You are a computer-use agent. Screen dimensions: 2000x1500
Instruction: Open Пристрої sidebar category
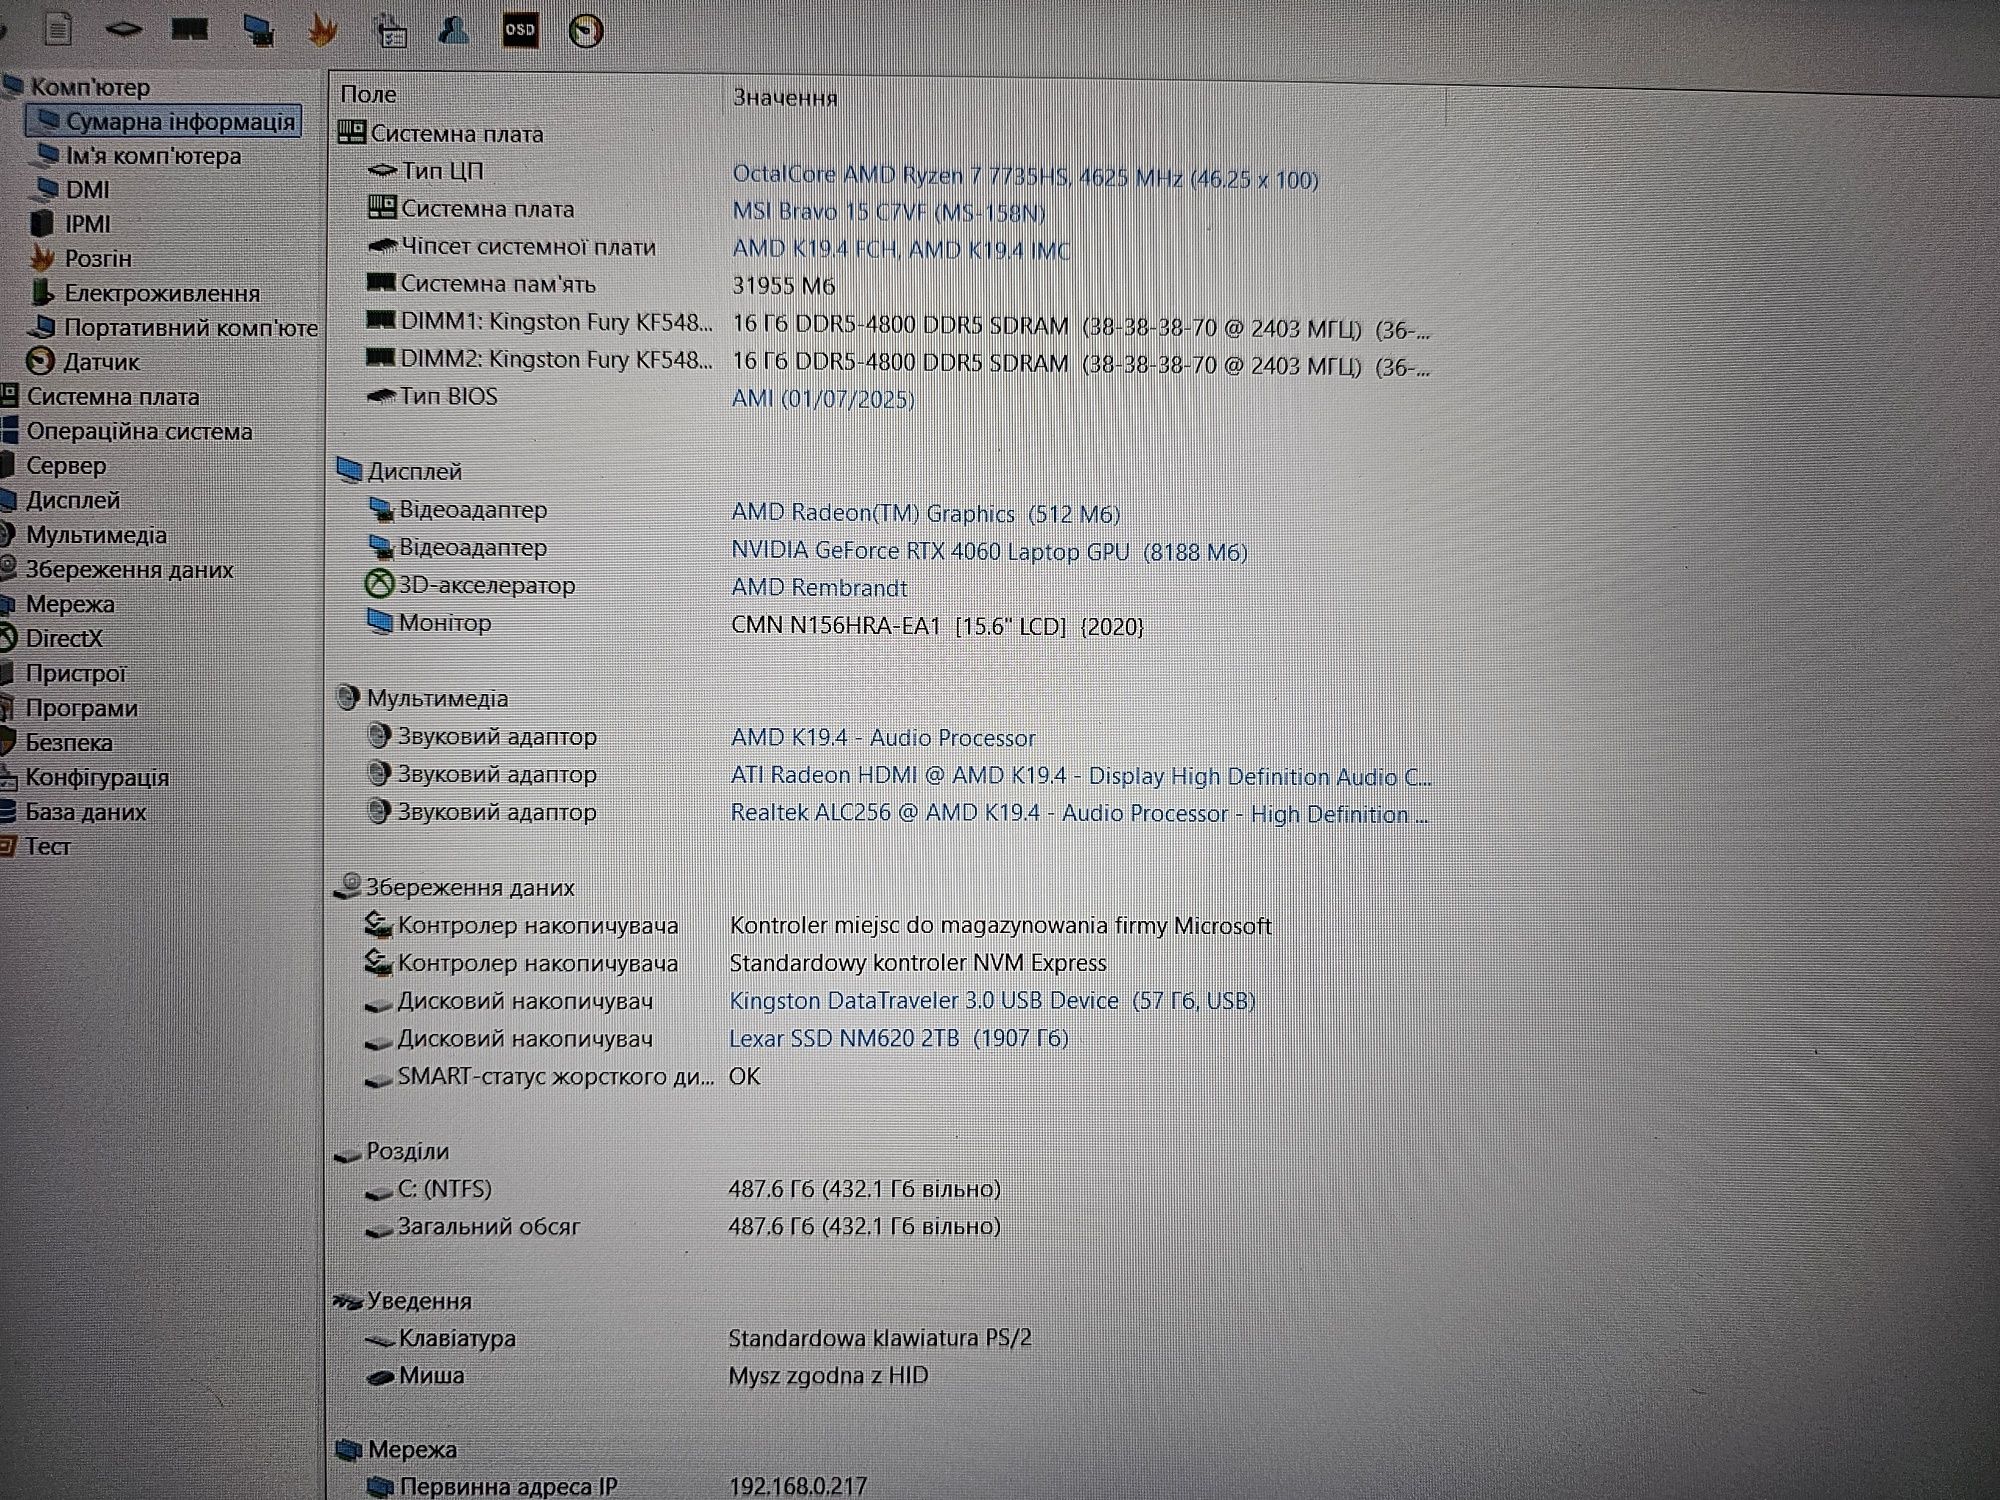(64, 673)
